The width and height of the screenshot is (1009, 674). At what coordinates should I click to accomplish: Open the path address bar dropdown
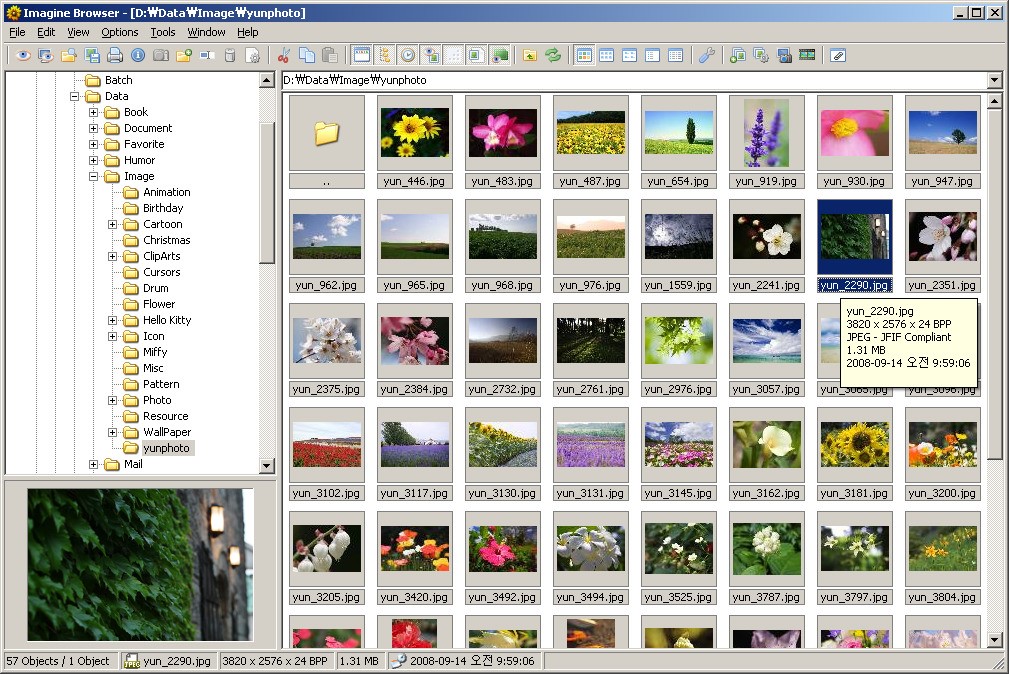[x=994, y=80]
